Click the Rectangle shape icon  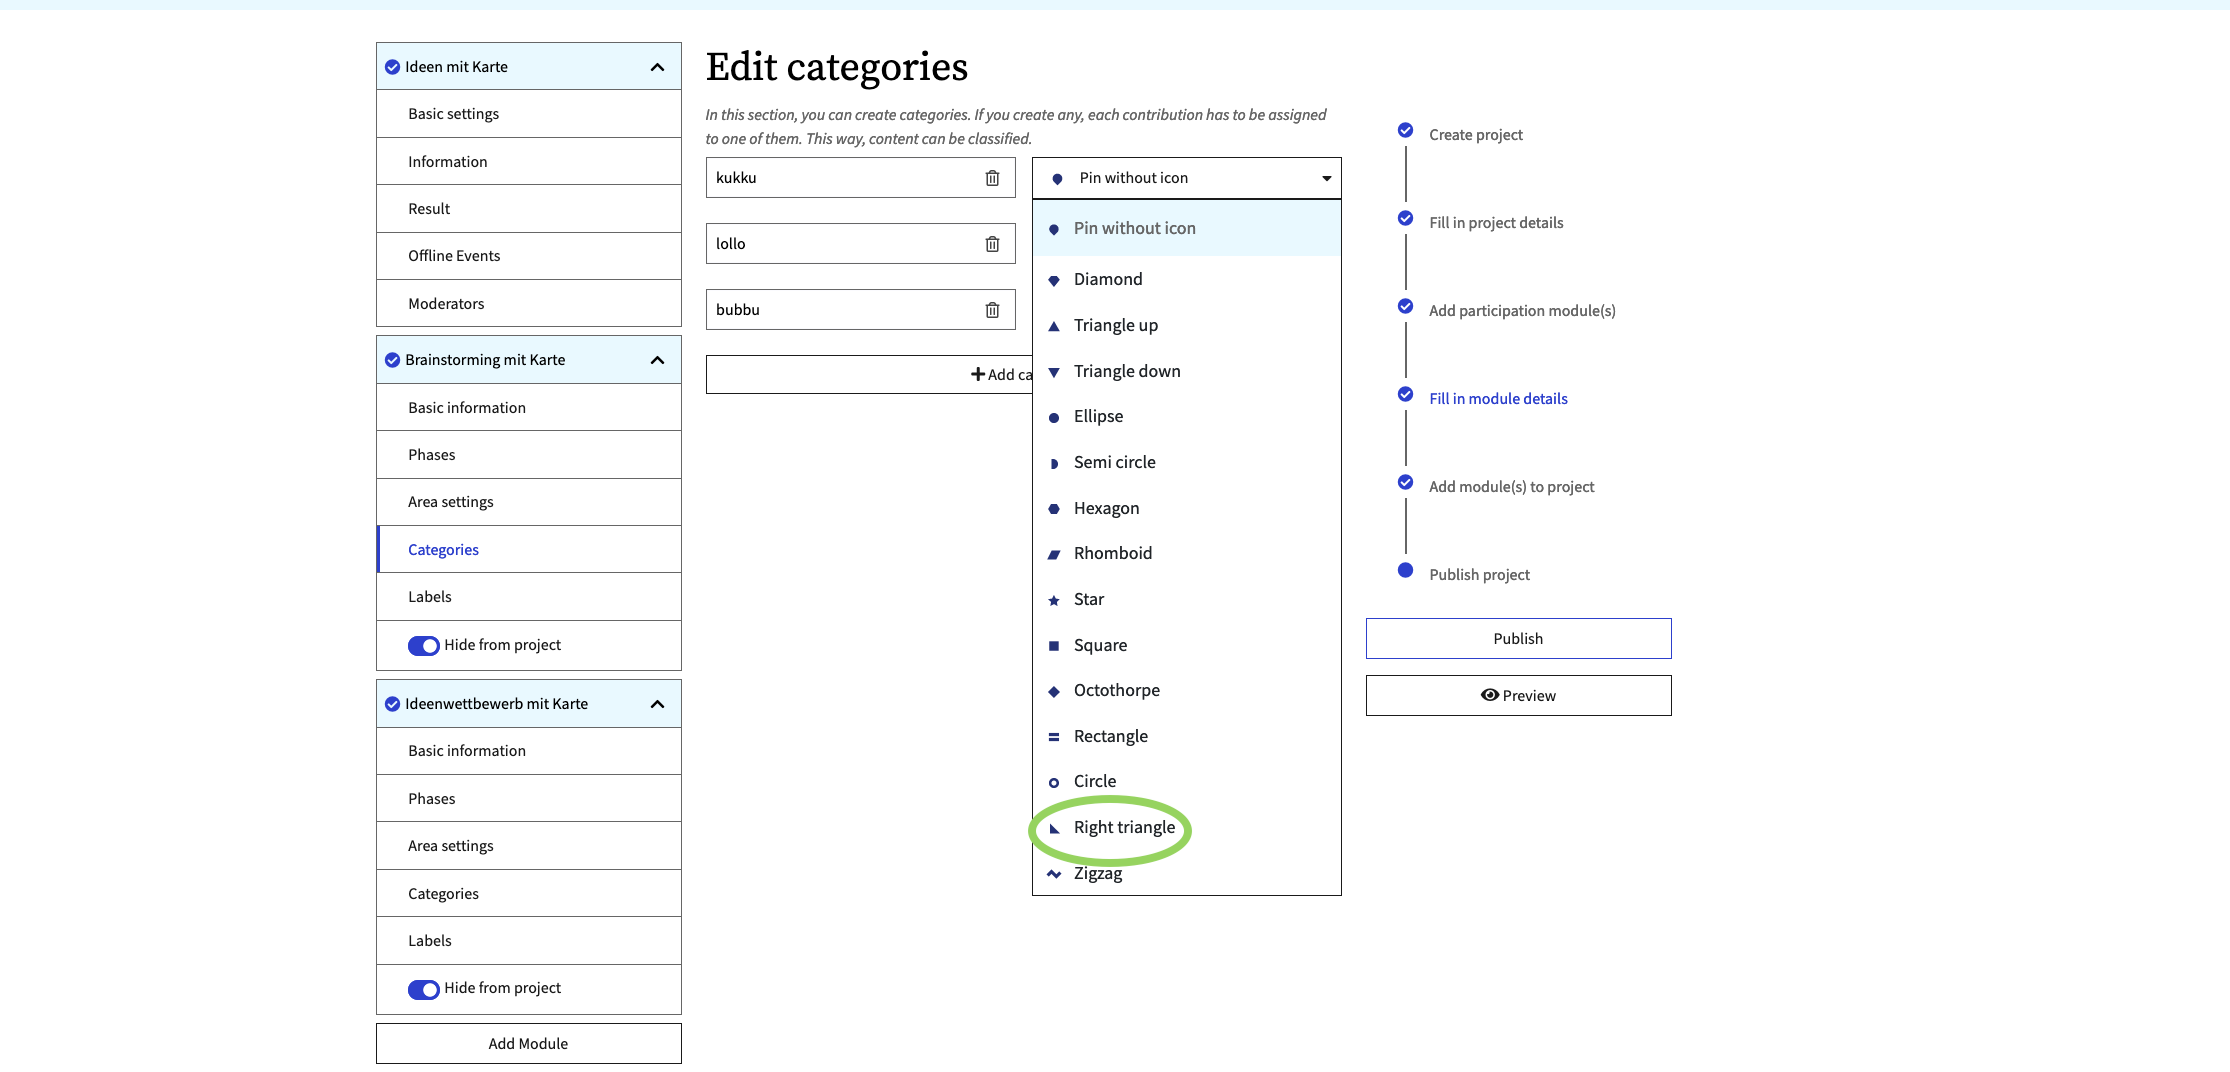point(1053,737)
